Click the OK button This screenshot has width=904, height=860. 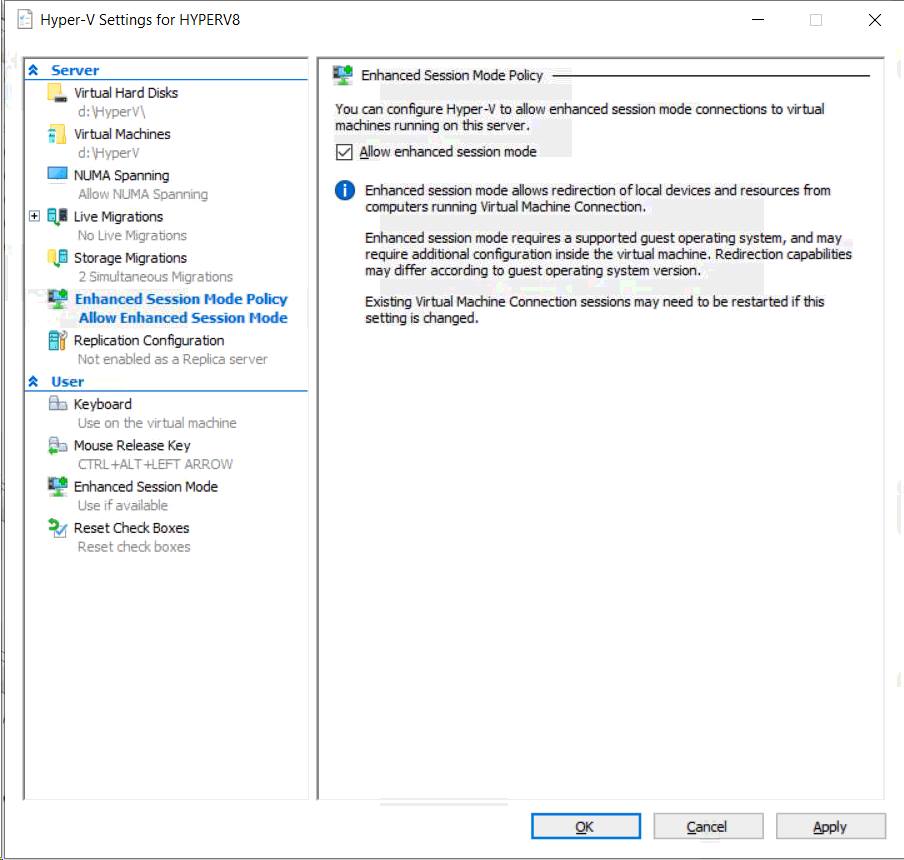586,827
